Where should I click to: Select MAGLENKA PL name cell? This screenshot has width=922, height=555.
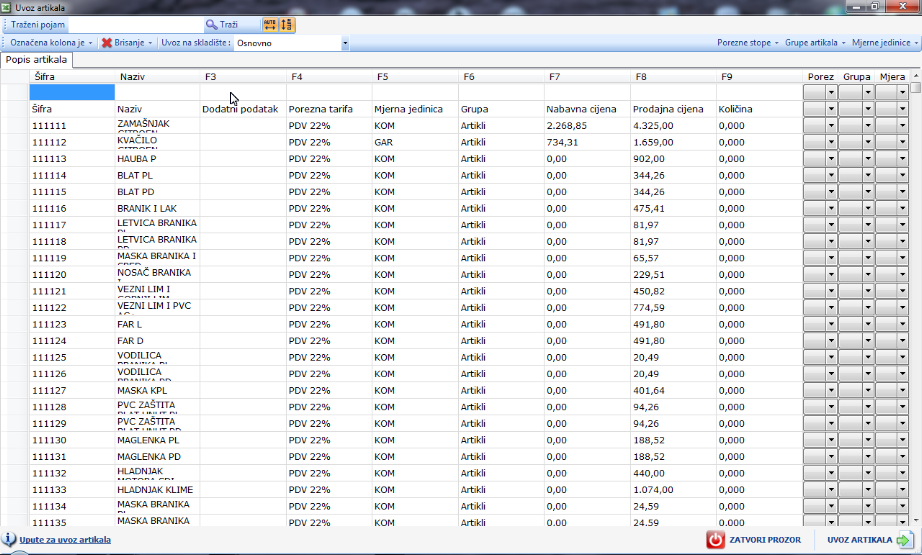pos(157,440)
